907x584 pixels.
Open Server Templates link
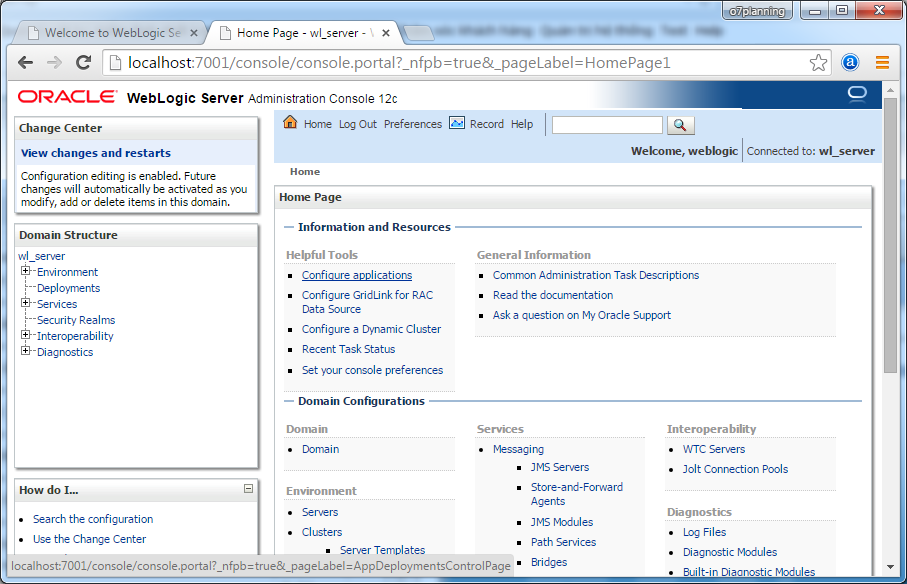pyautogui.click(x=382, y=550)
